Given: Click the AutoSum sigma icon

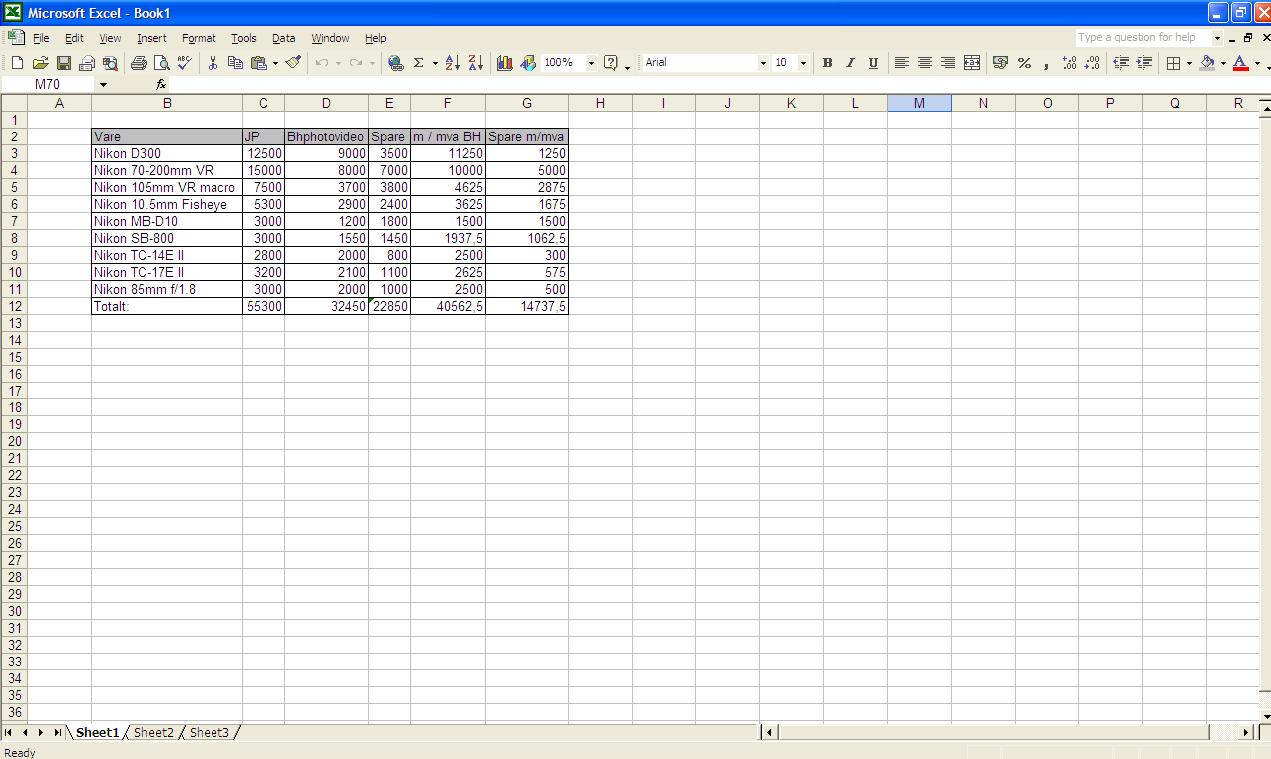Looking at the screenshot, I should [x=419, y=63].
